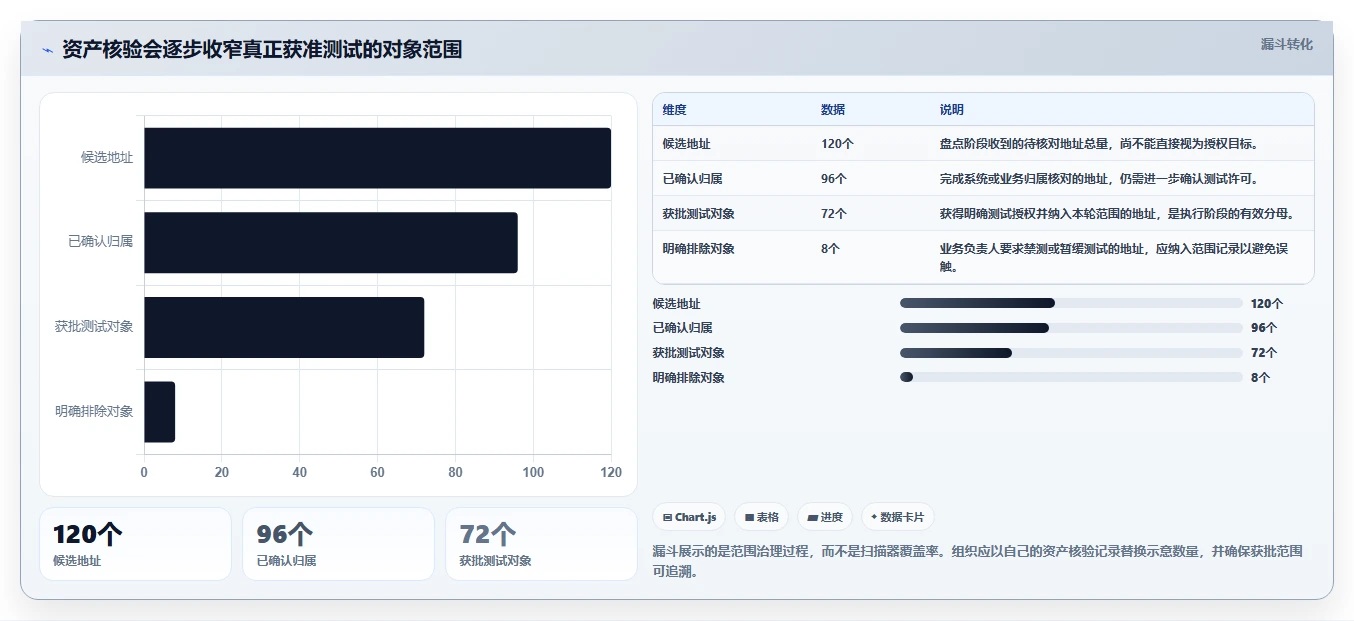Click the lightning icon beside the title

(x=47, y=50)
